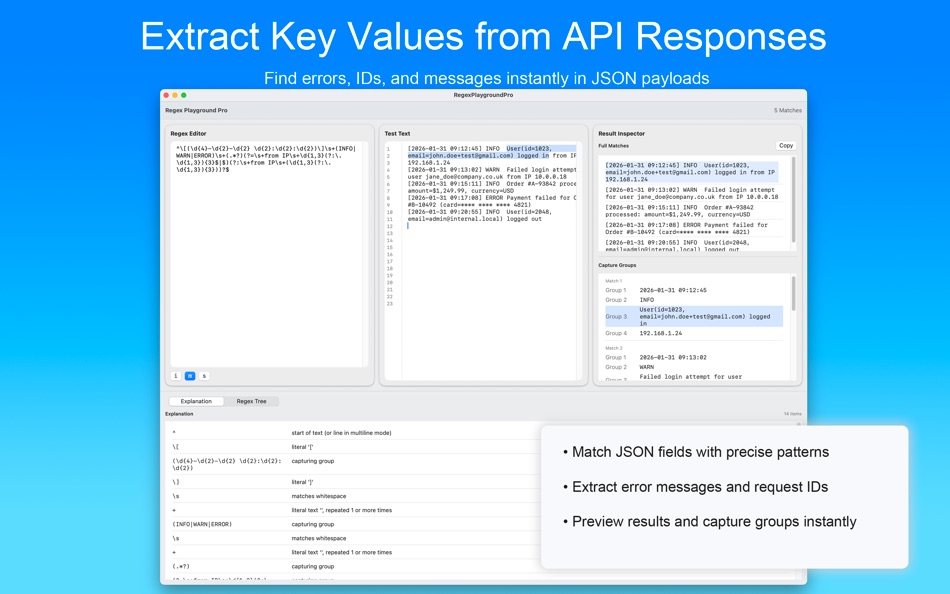Click line number 12 in Test Text gutter
The height and width of the screenshot is (594, 950).
click(390, 226)
